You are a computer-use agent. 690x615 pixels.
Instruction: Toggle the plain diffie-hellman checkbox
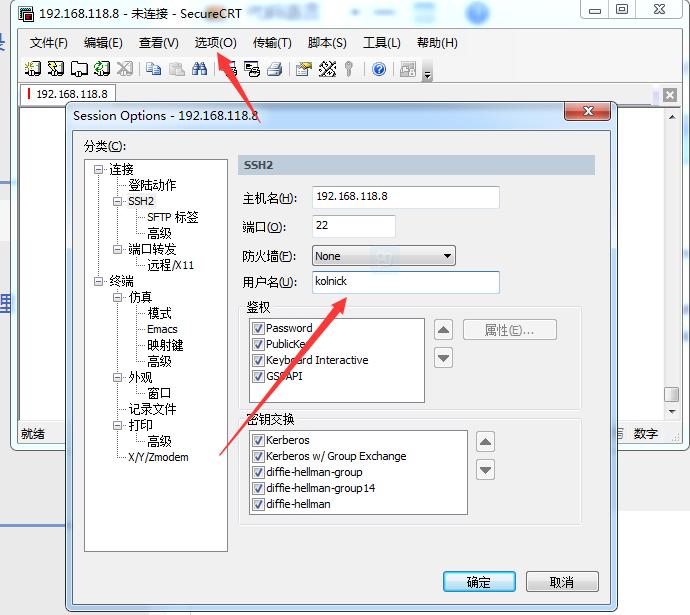(258, 504)
